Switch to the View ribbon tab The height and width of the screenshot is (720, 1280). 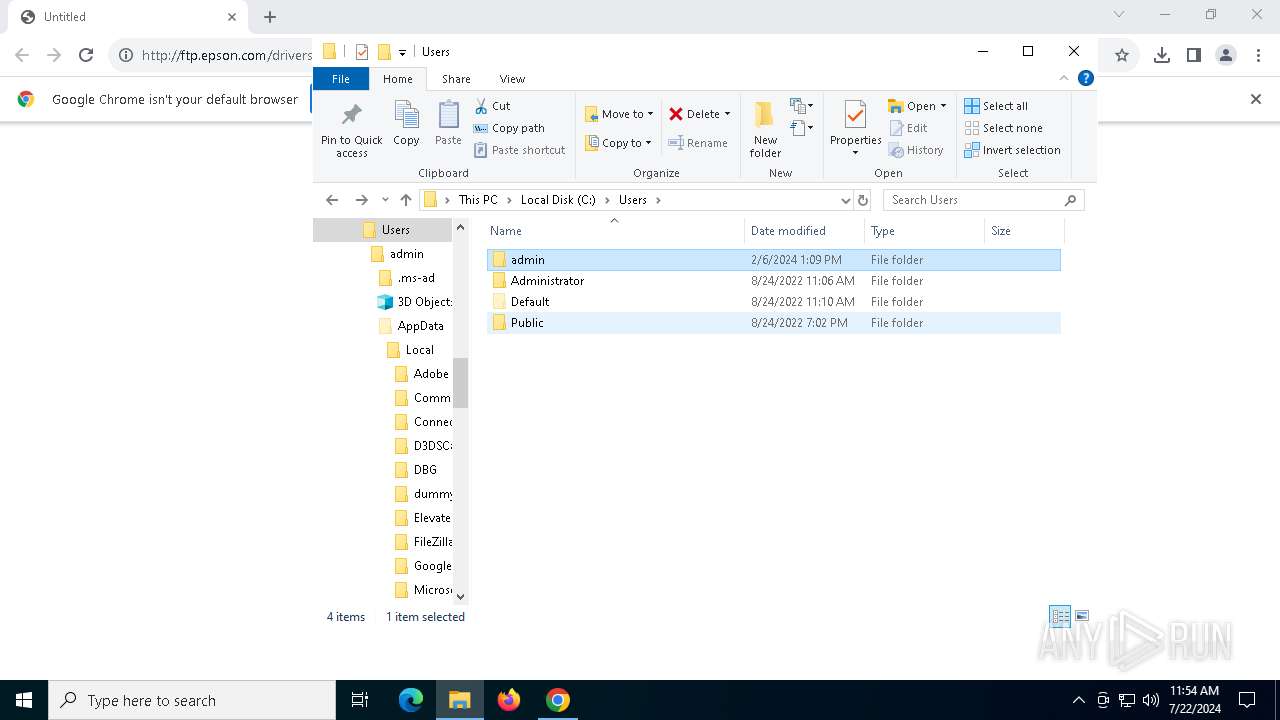(512, 79)
